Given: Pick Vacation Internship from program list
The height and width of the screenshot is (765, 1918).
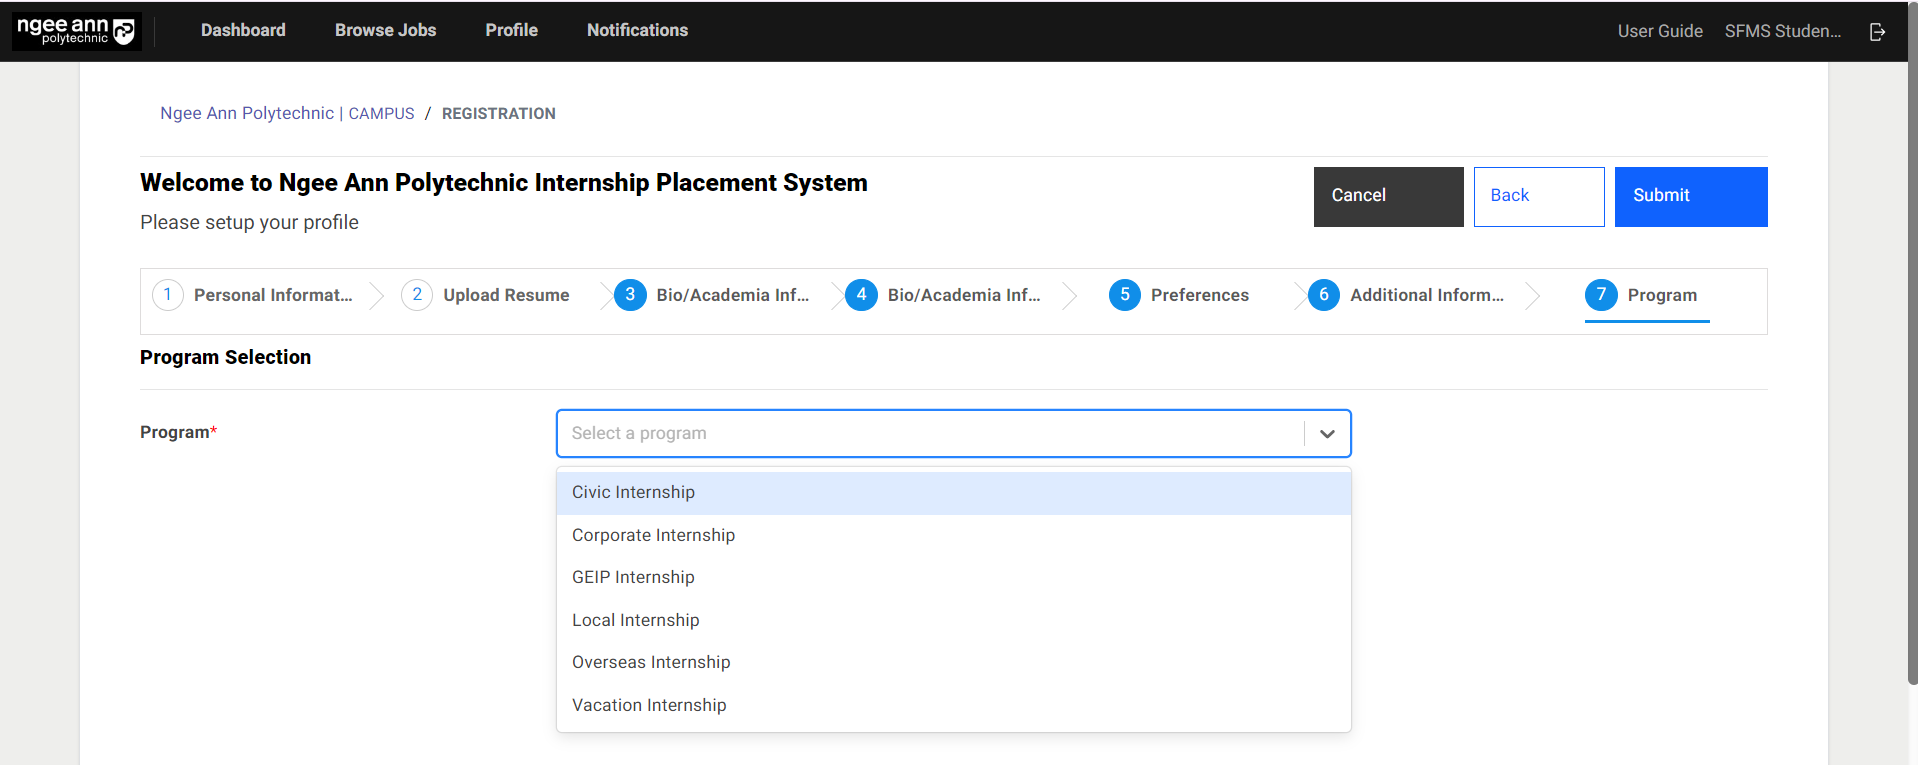Looking at the screenshot, I should tap(649, 705).
